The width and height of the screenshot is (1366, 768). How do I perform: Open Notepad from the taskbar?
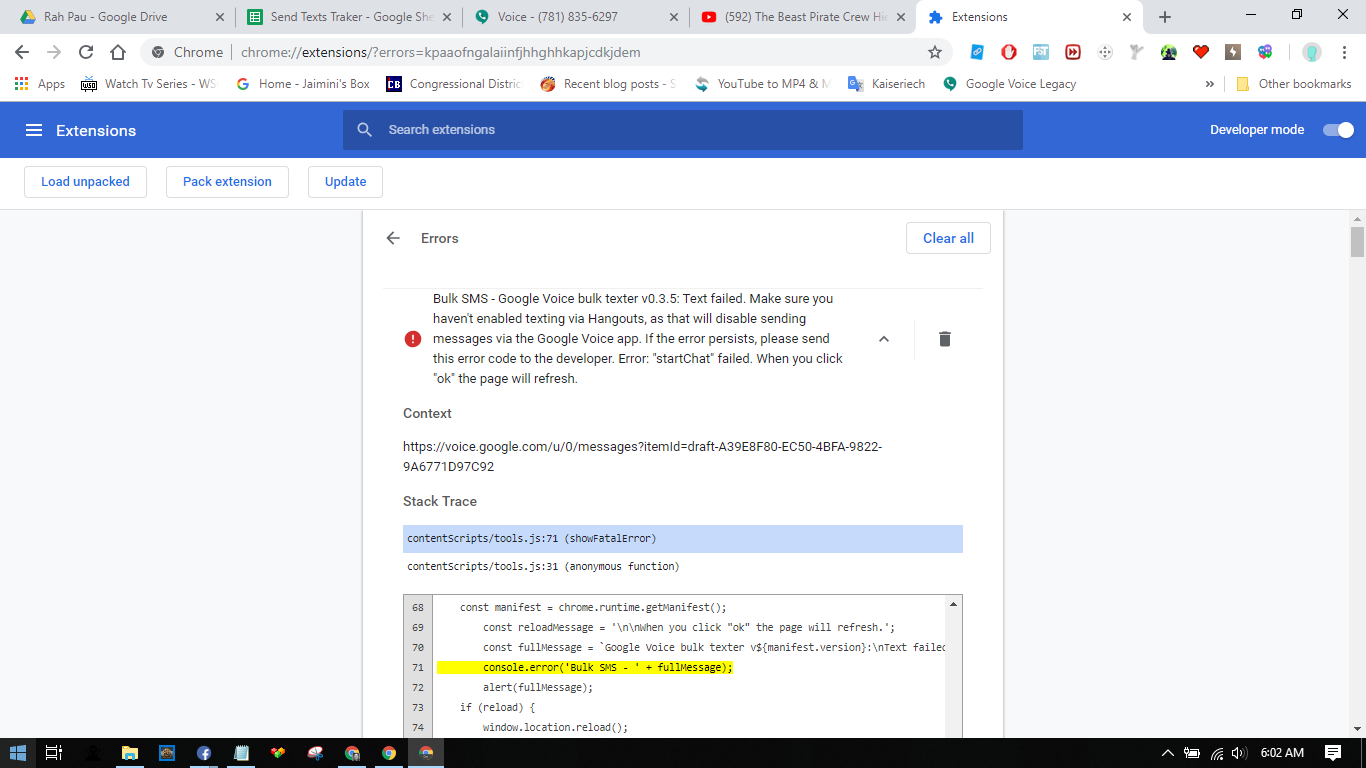coord(241,753)
